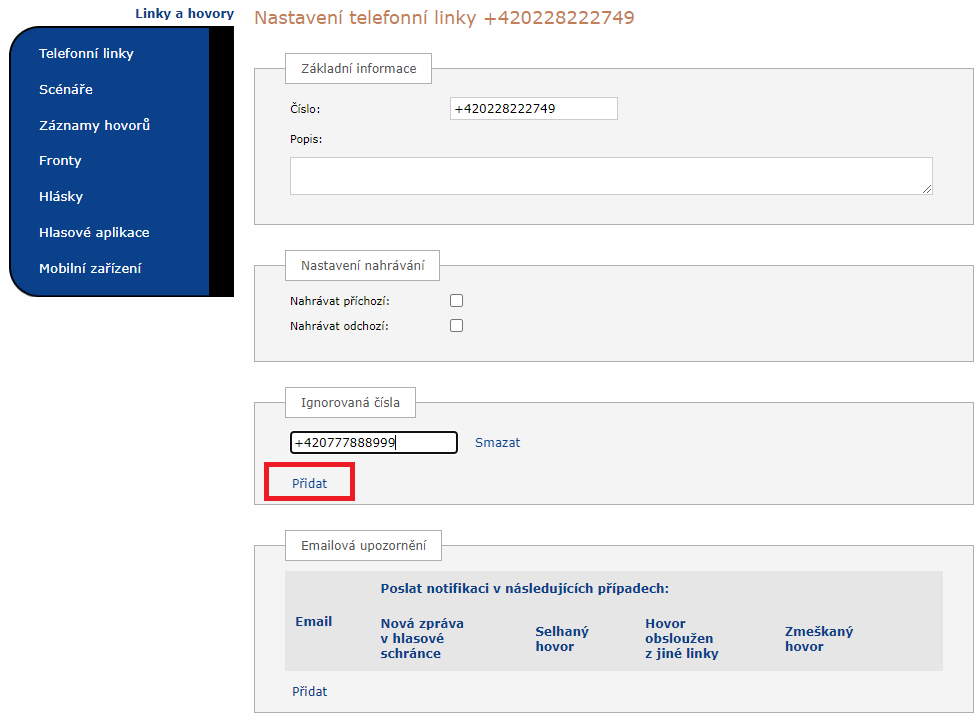Click the Linky a hovory heading
The width and height of the screenshot is (980, 719).
pos(184,14)
